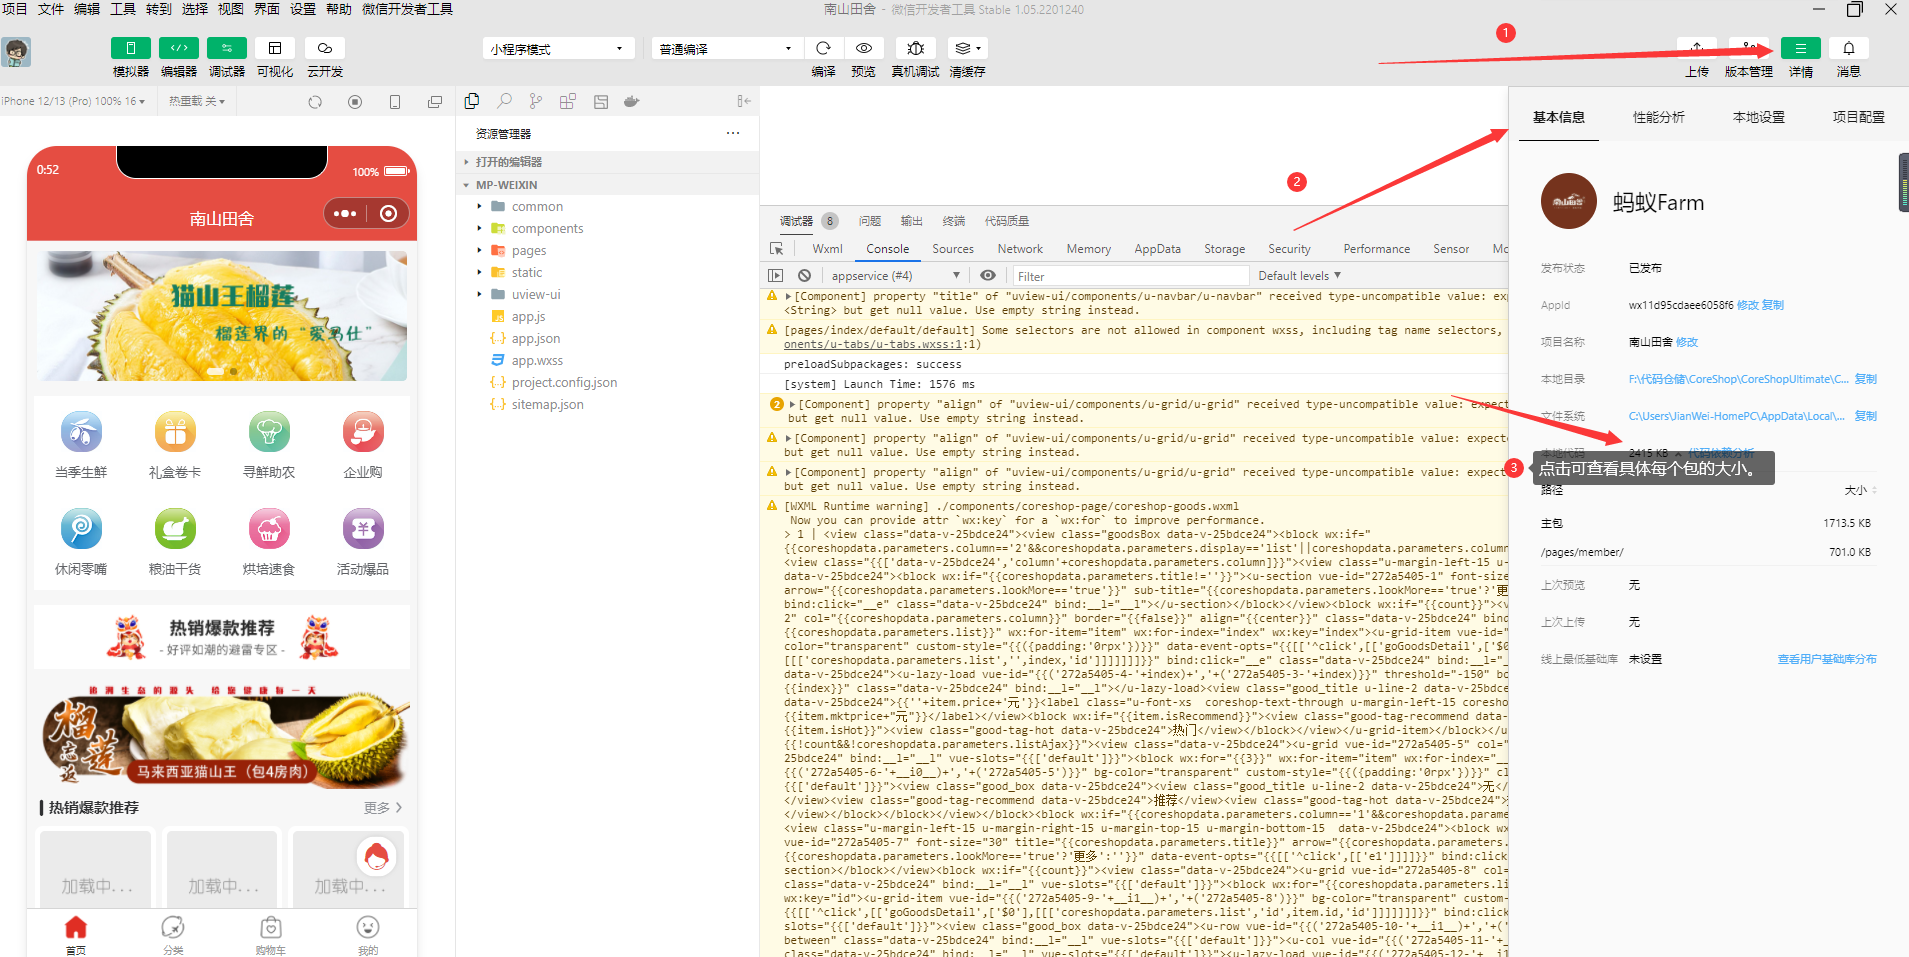Open the editor search icon
The height and width of the screenshot is (957, 1909).
pos(504,101)
